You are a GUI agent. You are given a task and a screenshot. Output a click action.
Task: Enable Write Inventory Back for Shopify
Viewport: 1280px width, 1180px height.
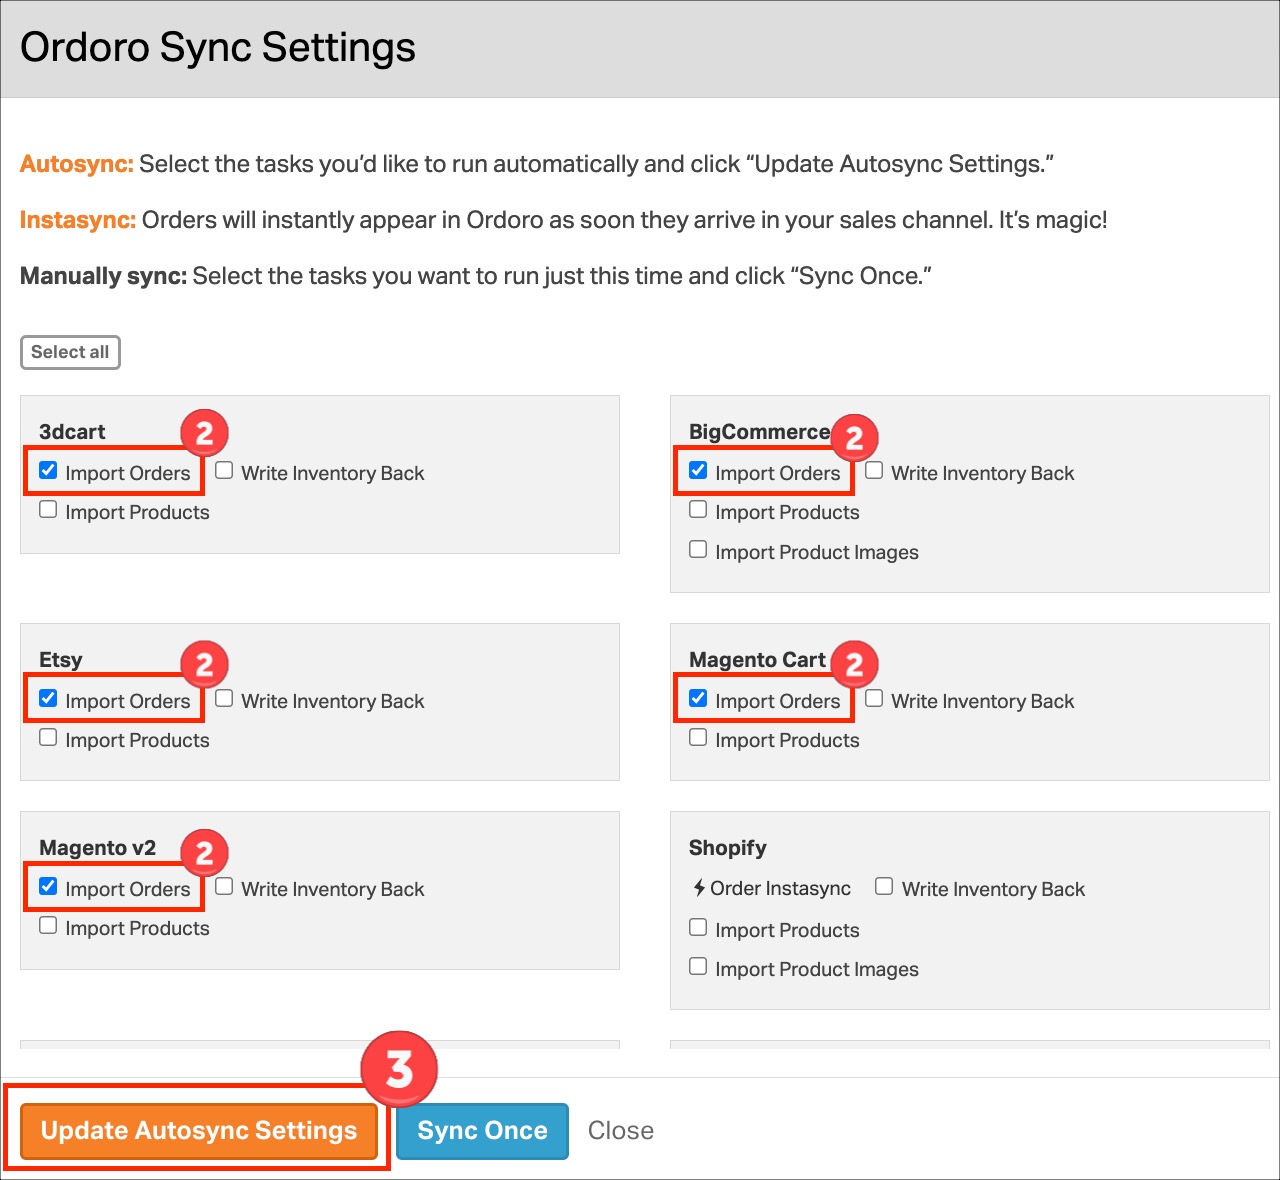pos(884,887)
